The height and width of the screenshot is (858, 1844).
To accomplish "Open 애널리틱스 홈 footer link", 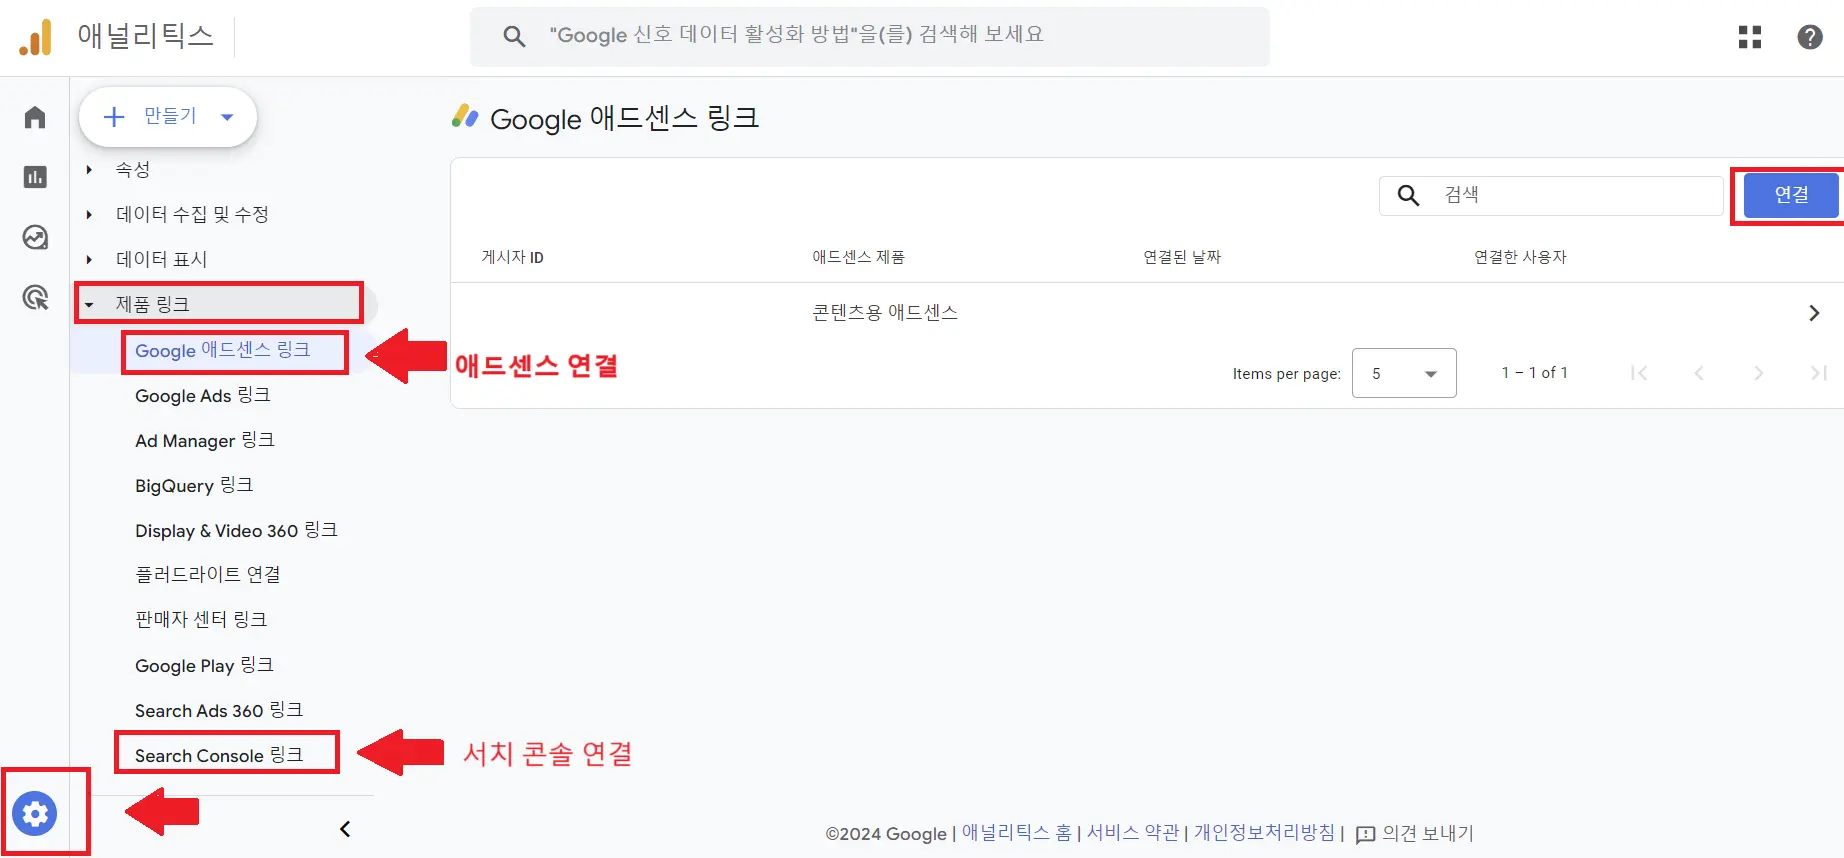I will tap(1016, 833).
